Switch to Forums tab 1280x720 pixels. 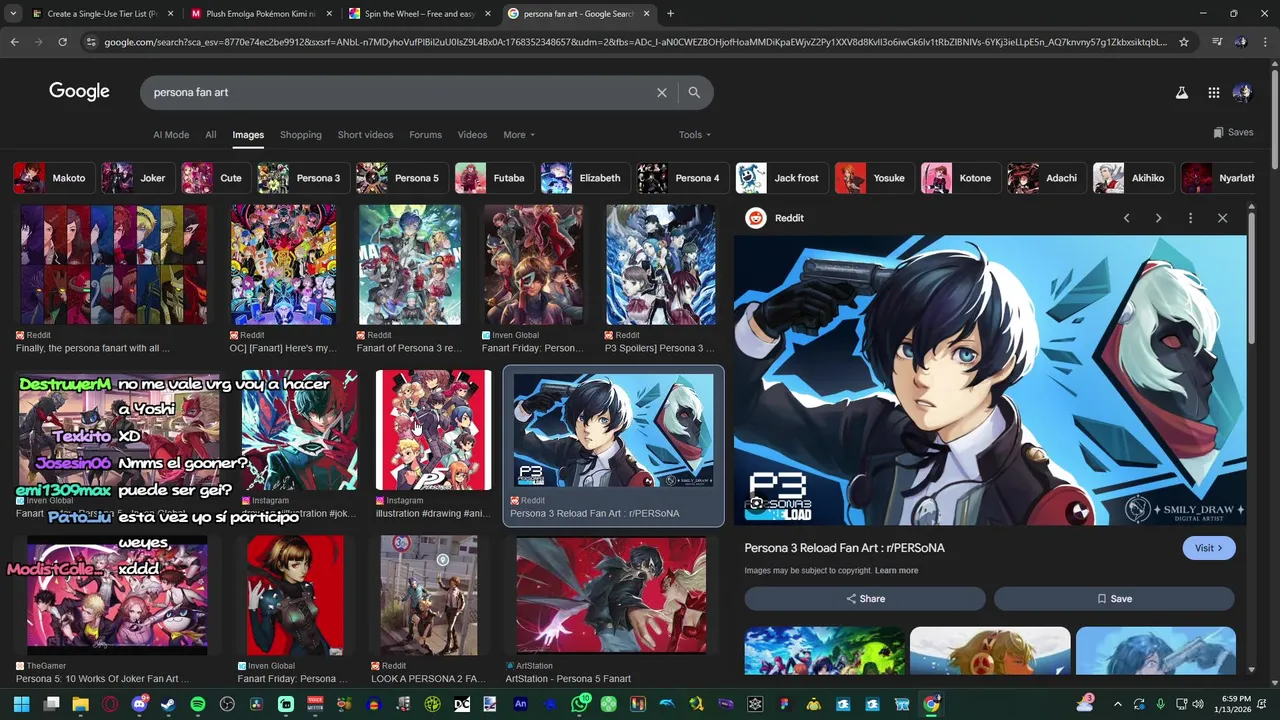click(x=425, y=135)
